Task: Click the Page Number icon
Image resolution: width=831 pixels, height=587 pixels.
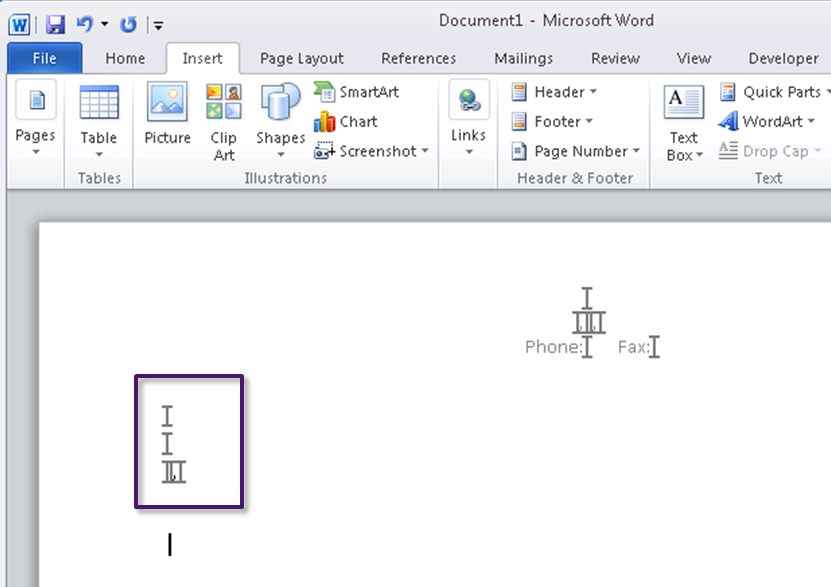Action: 519,152
